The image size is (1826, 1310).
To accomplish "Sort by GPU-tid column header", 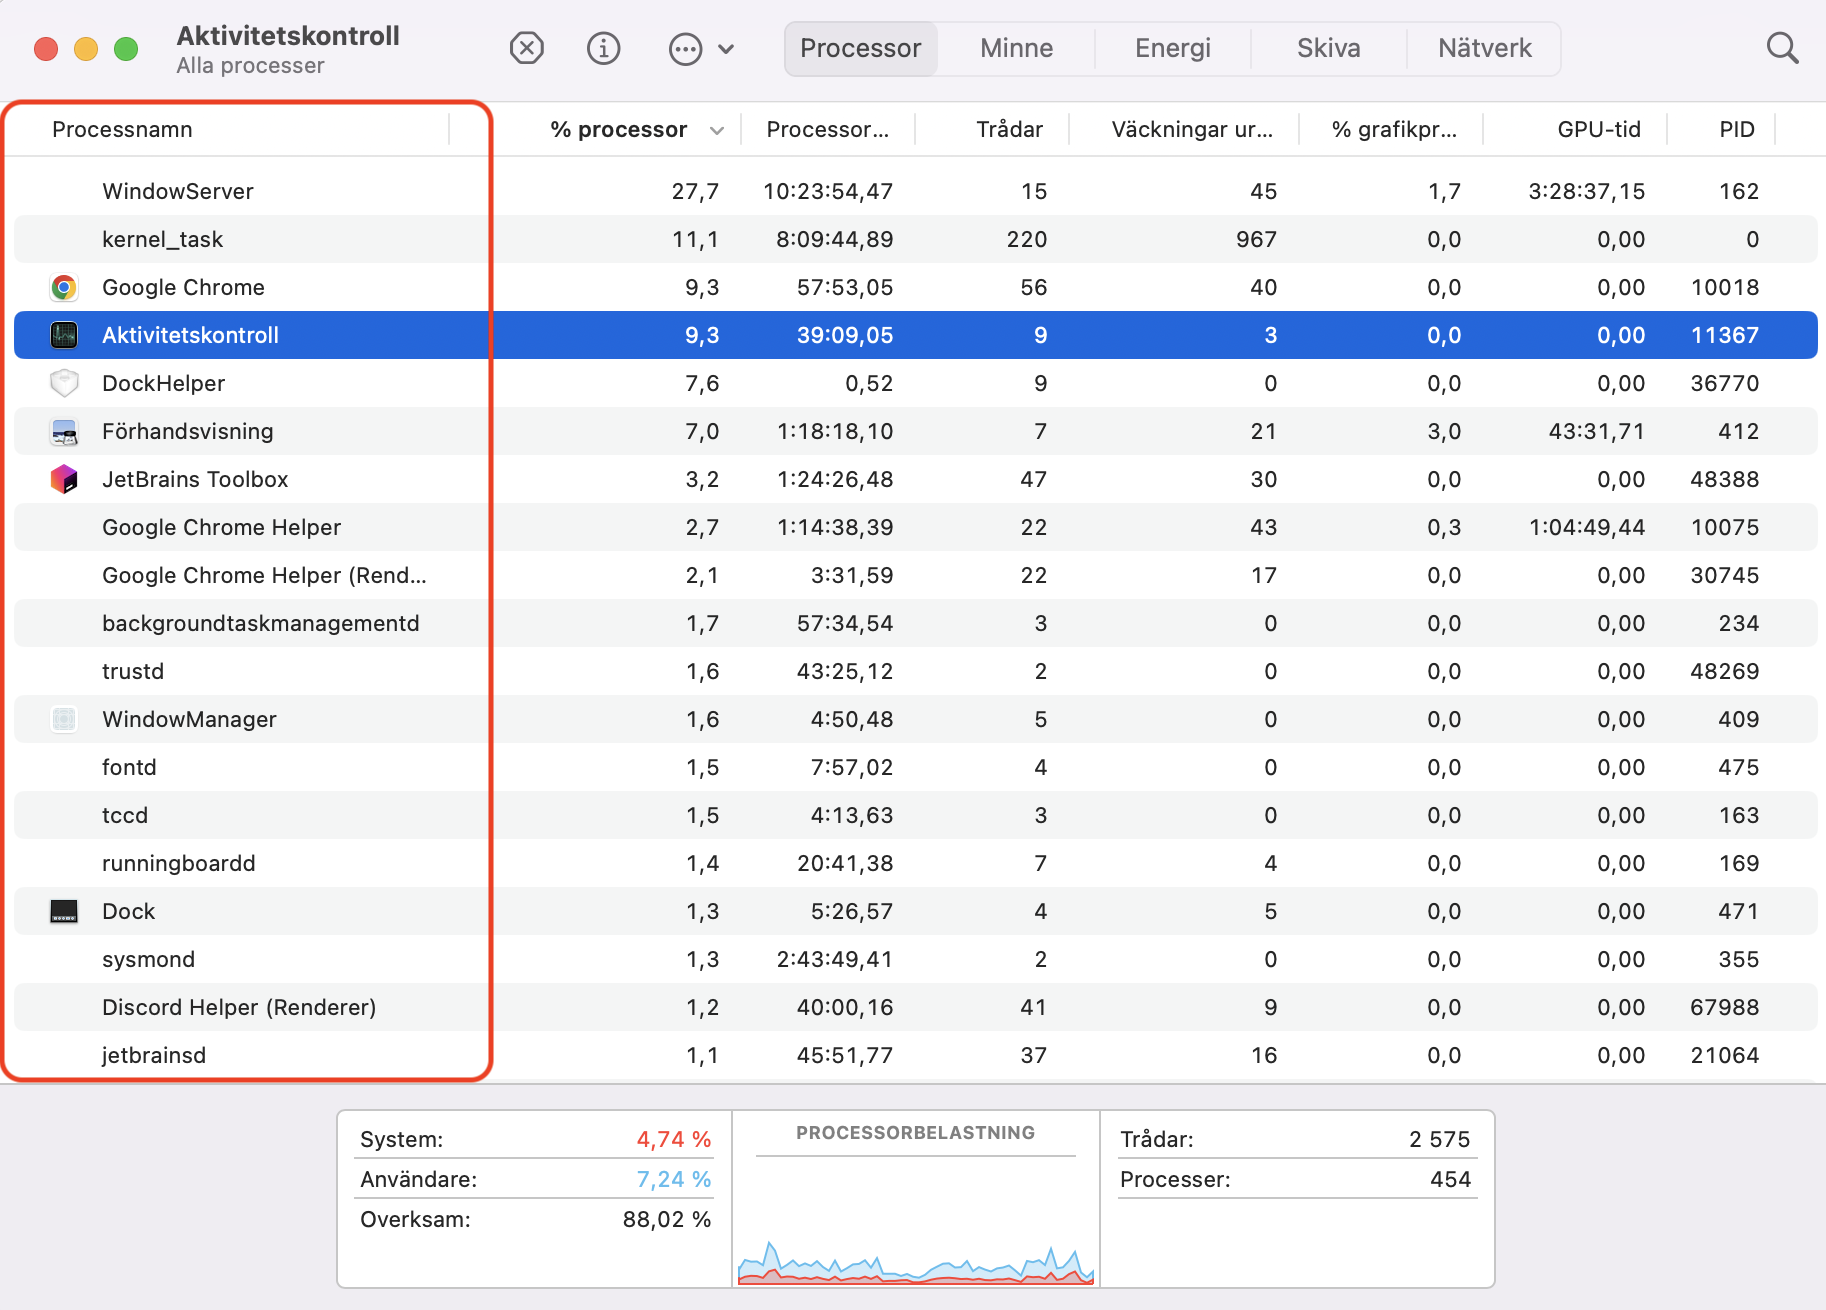I will (x=1599, y=130).
